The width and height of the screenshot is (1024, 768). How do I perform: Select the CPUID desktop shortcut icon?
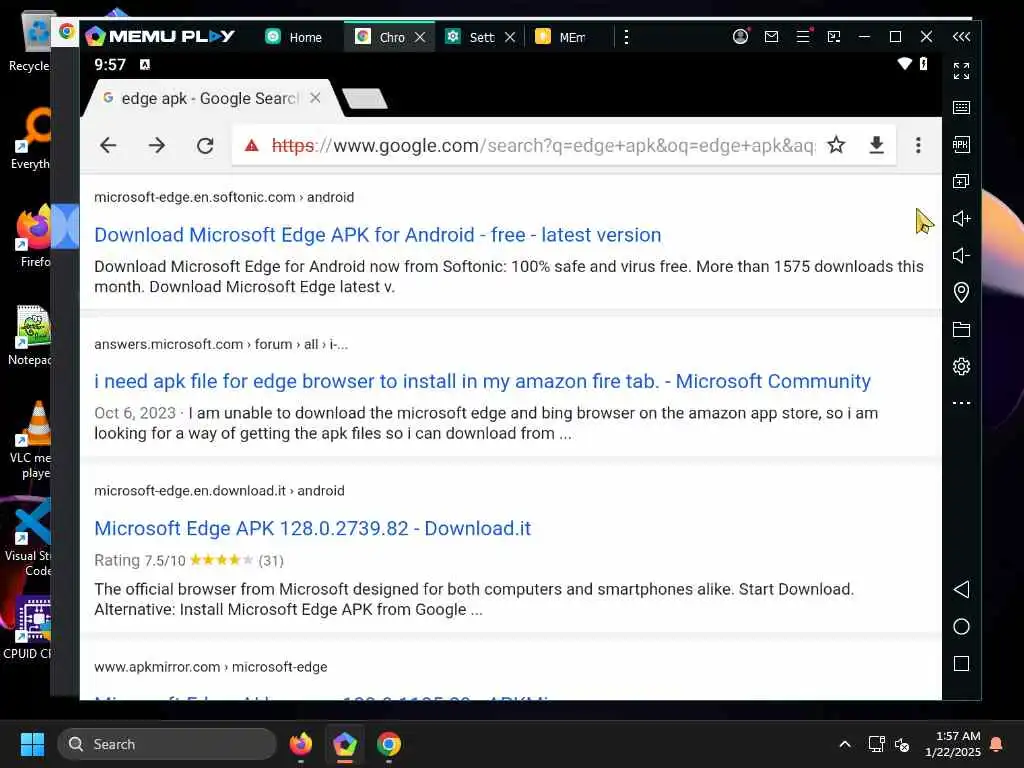point(29,628)
